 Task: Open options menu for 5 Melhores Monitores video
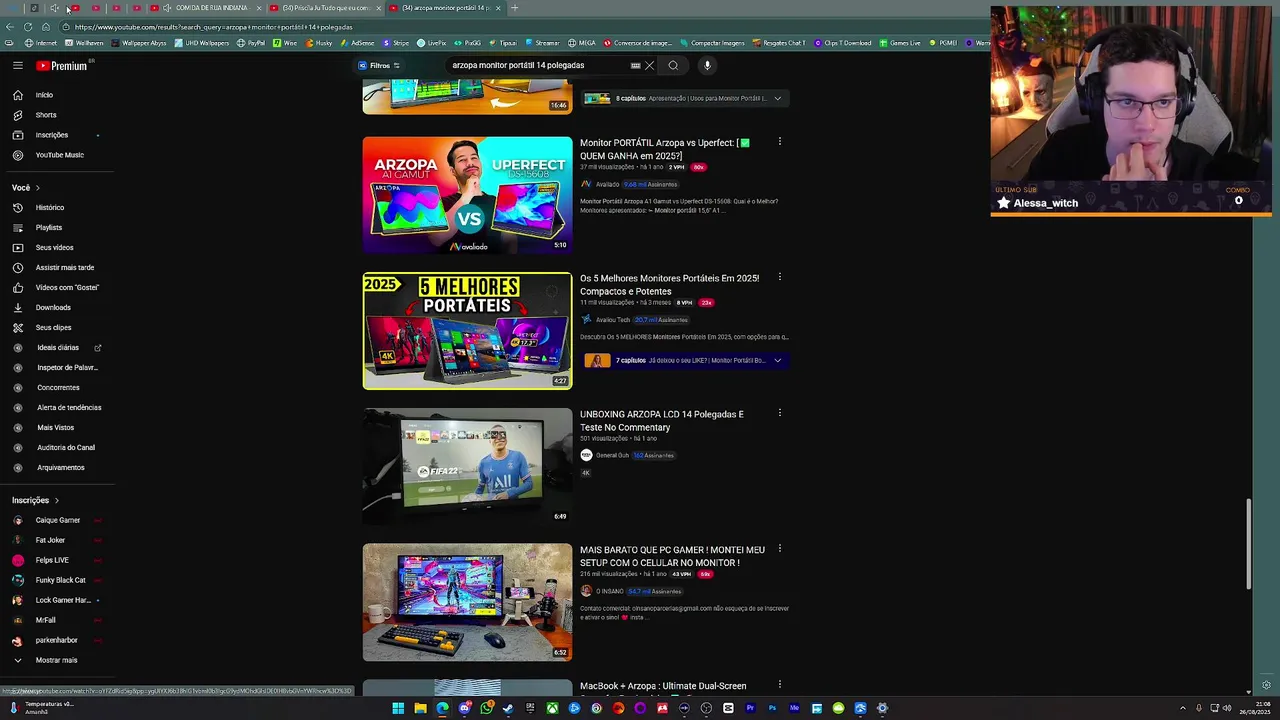click(x=780, y=277)
